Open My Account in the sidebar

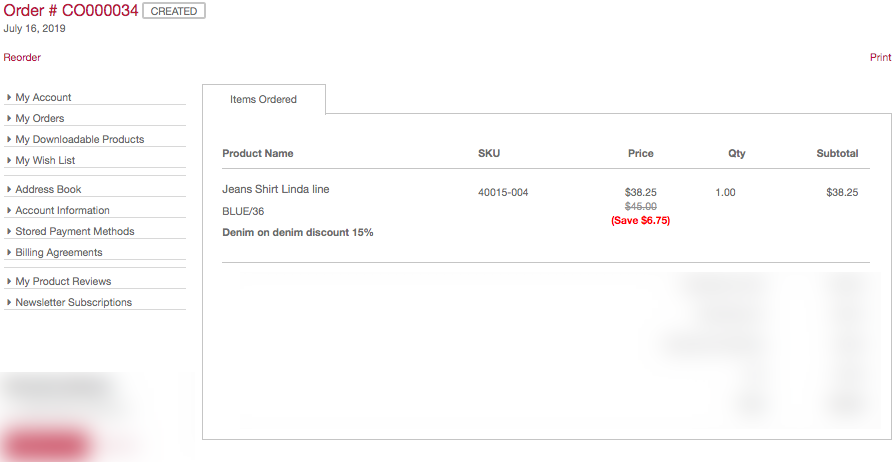[43, 98]
